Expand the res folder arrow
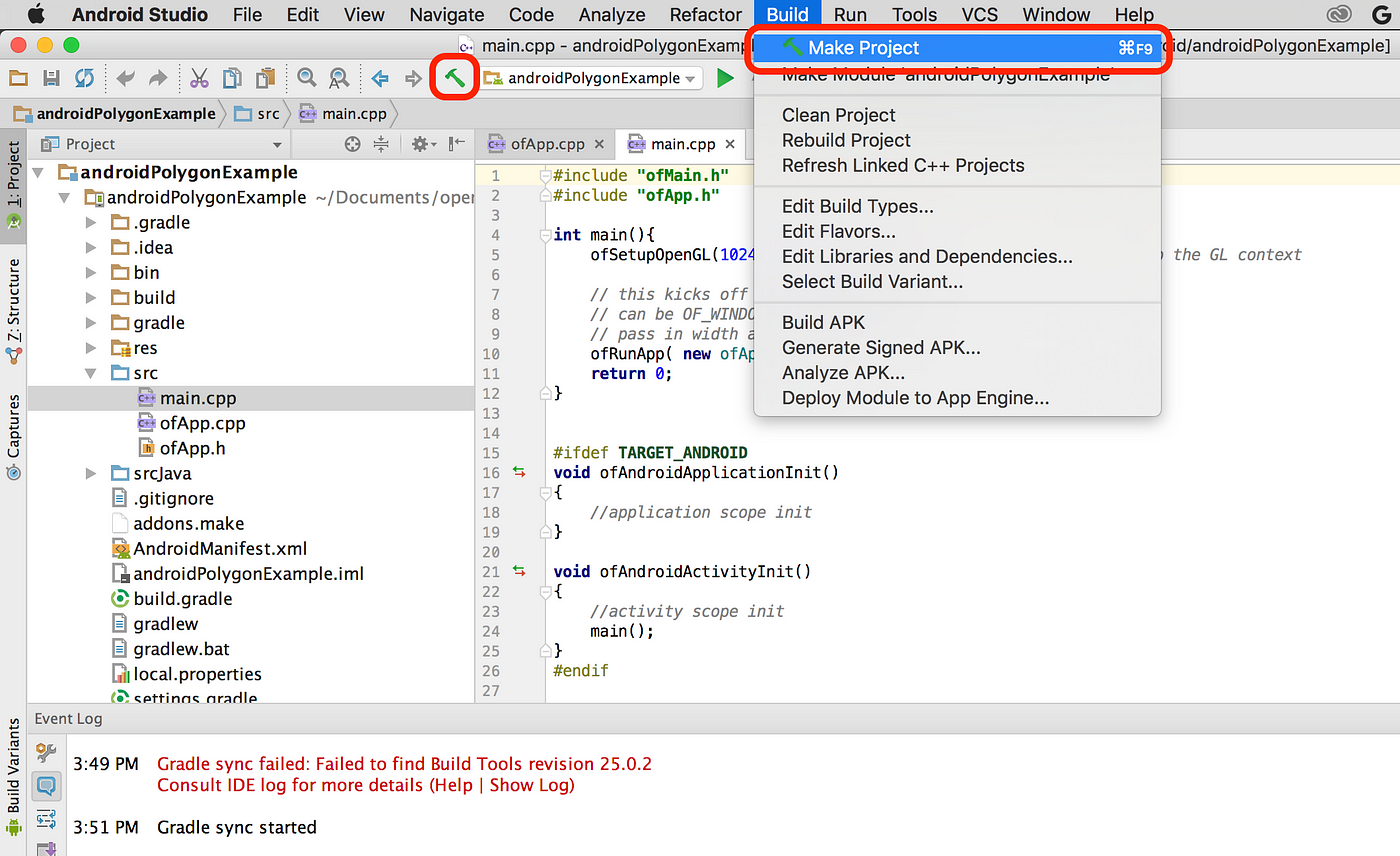 pyautogui.click(x=91, y=348)
